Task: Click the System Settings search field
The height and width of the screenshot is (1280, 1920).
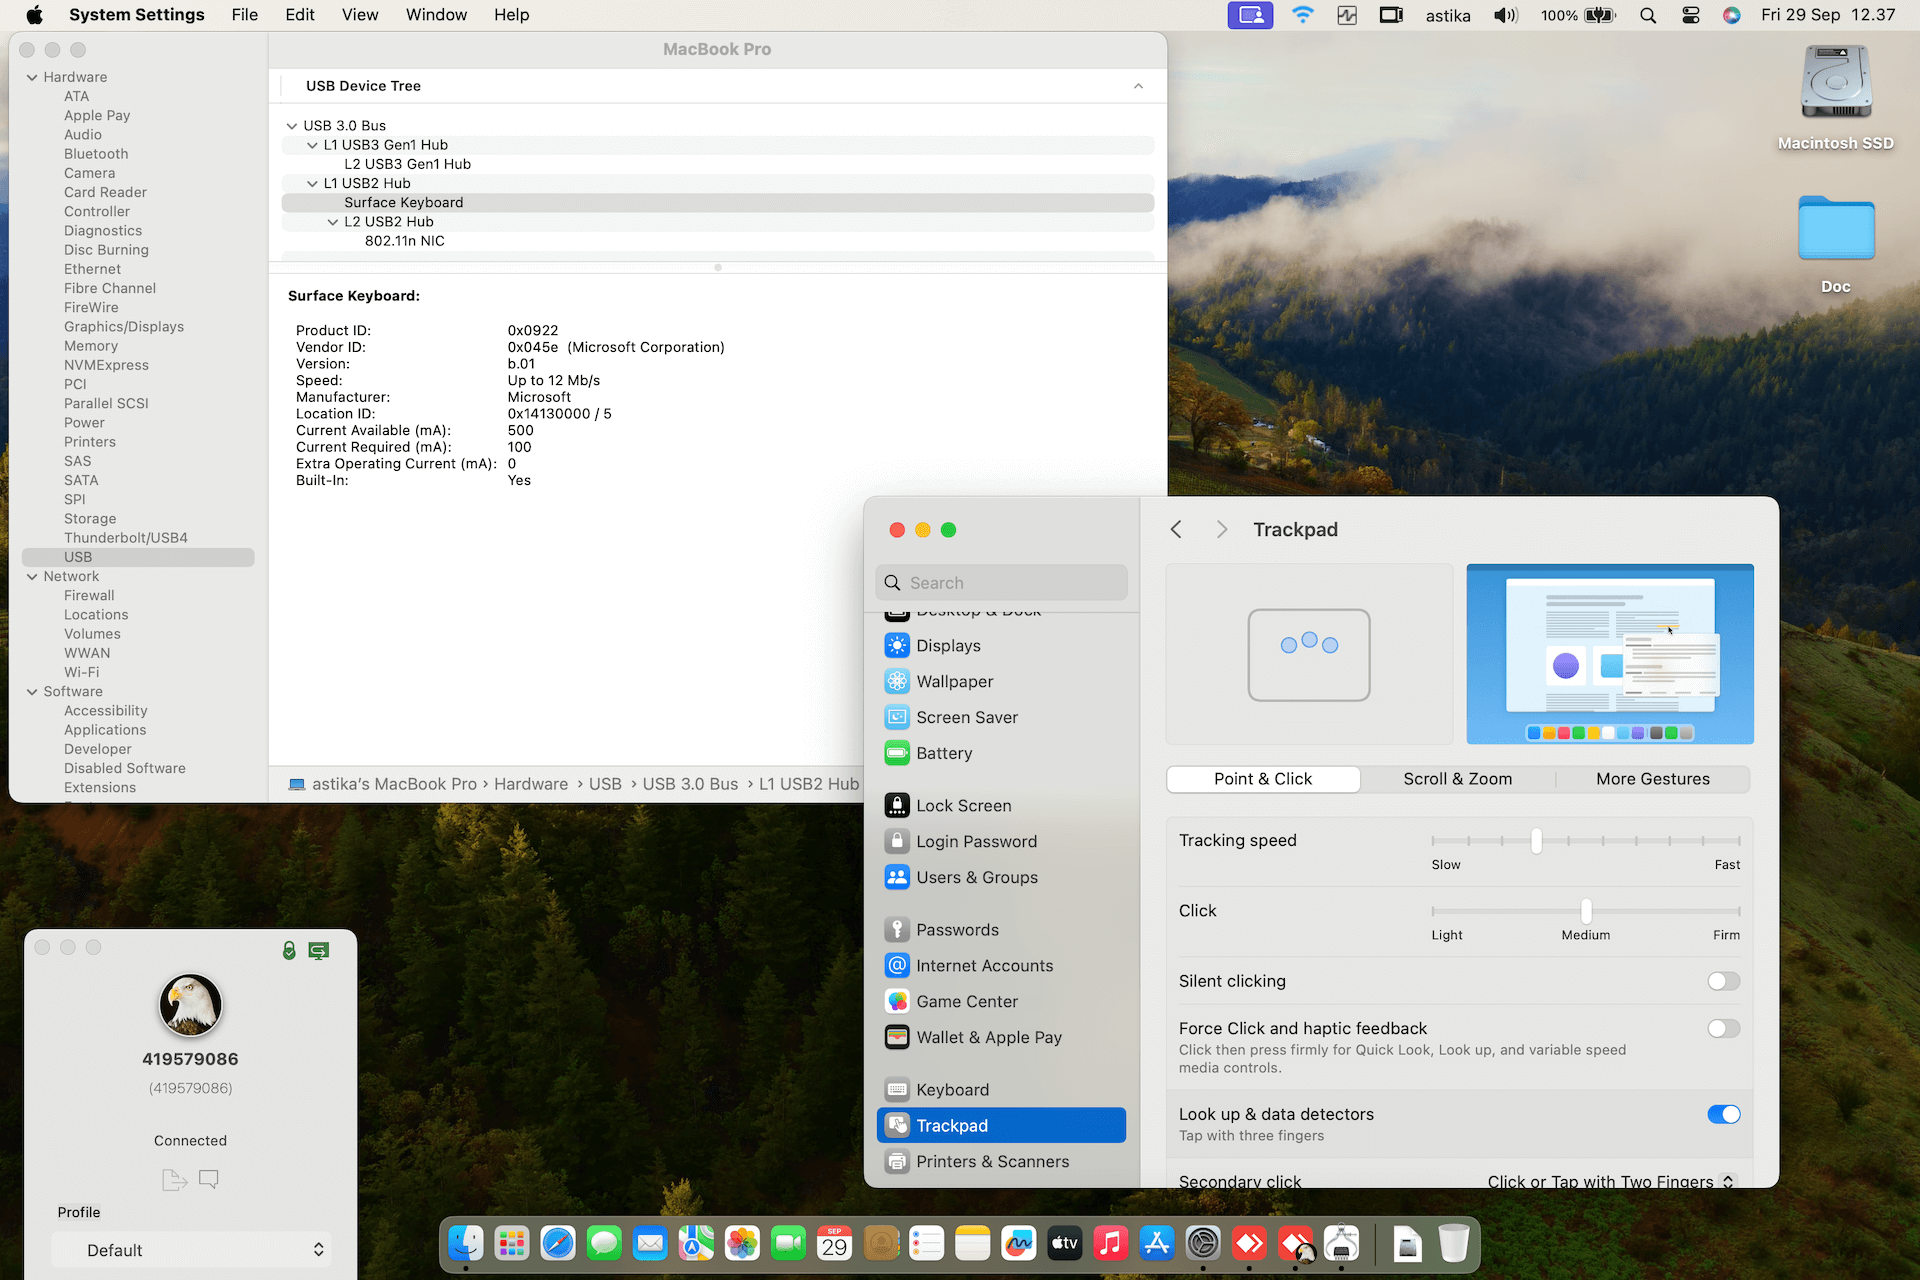Action: coord(1001,583)
